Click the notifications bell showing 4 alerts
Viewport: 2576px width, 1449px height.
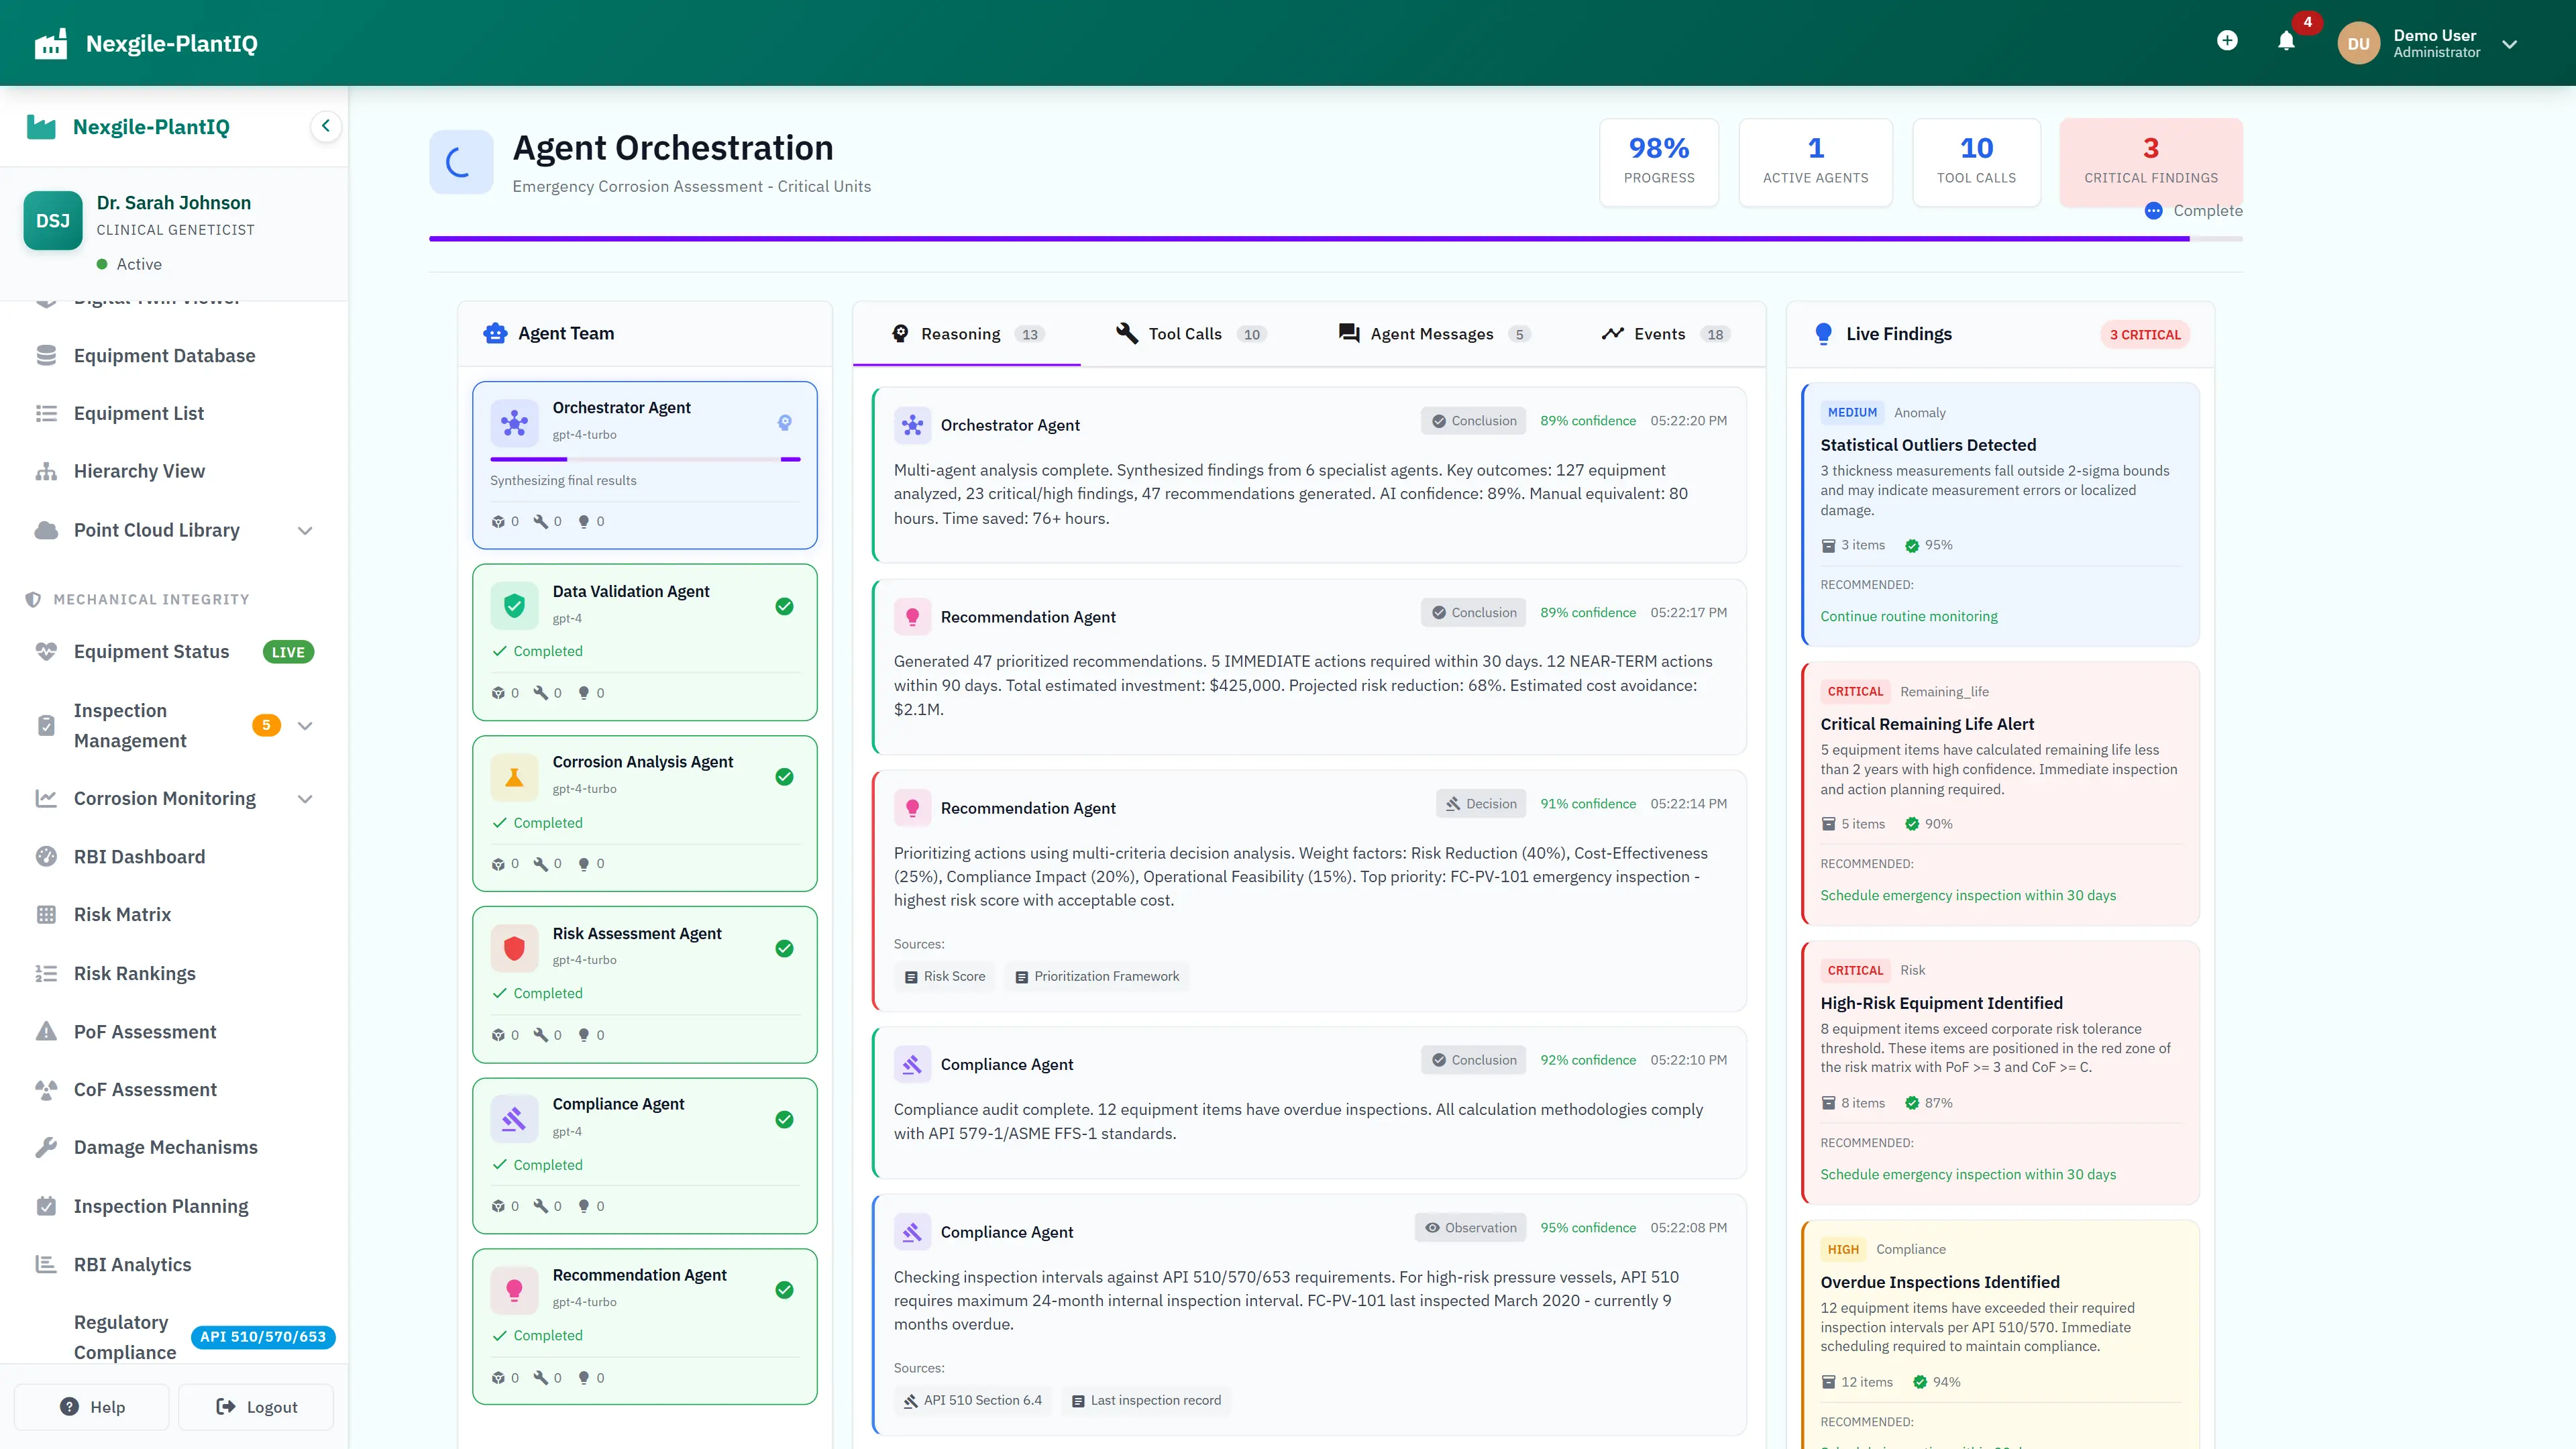(2287, 41)
